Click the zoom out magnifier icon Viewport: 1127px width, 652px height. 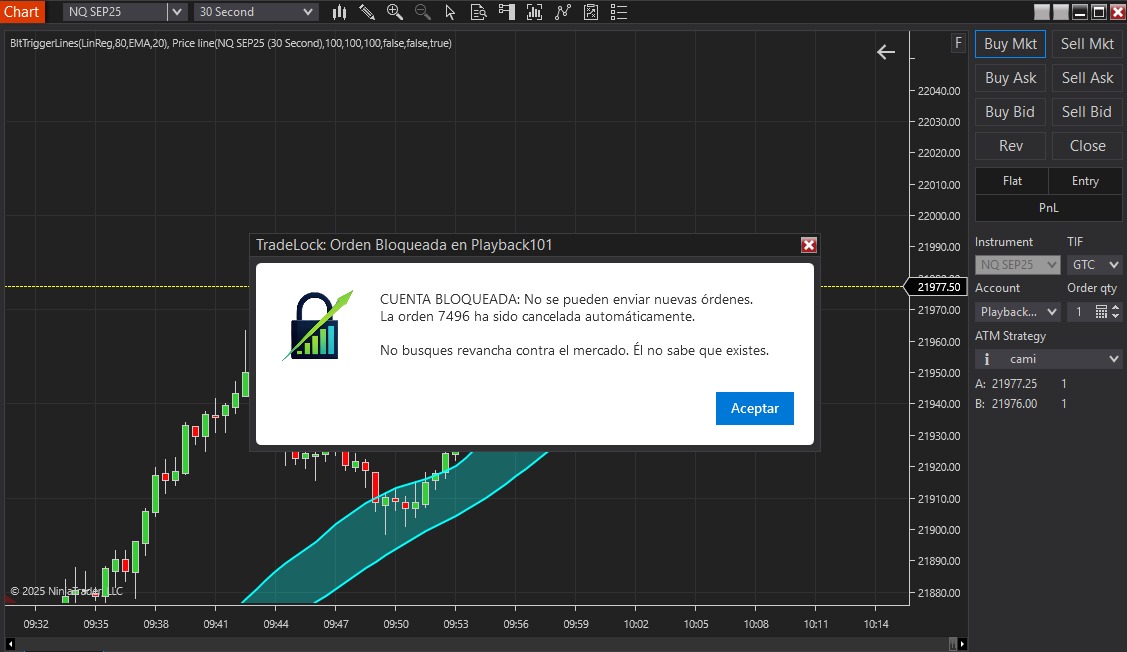(423, 12)
